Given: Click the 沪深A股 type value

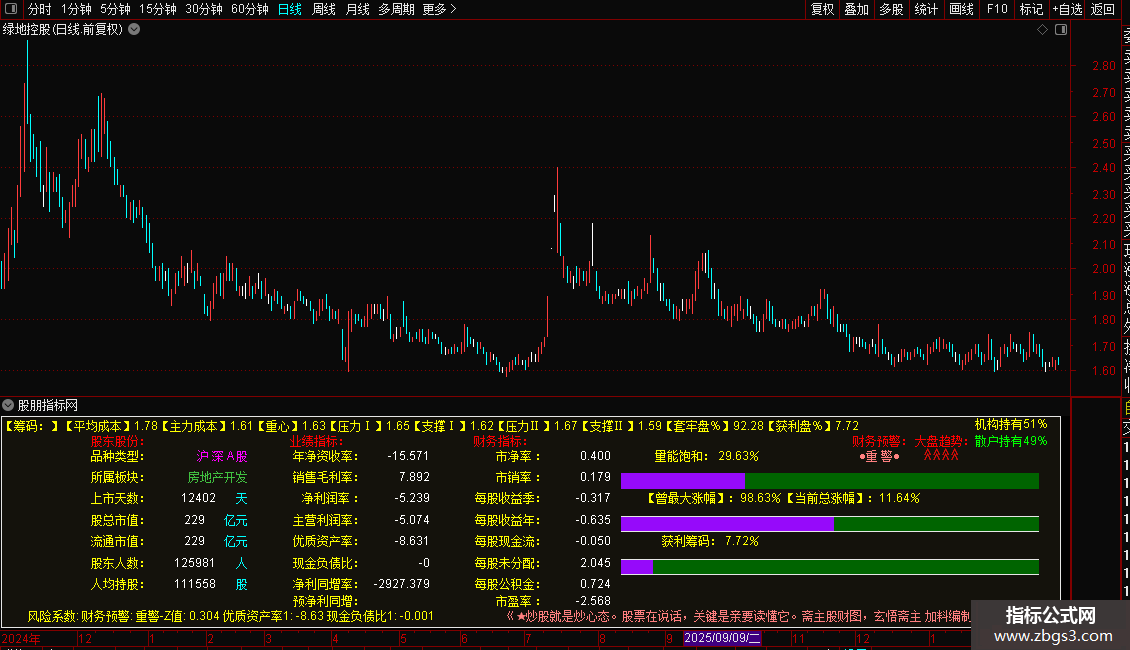Looking at the screenshot, I should pyautogui.click(x=222, y=456).
